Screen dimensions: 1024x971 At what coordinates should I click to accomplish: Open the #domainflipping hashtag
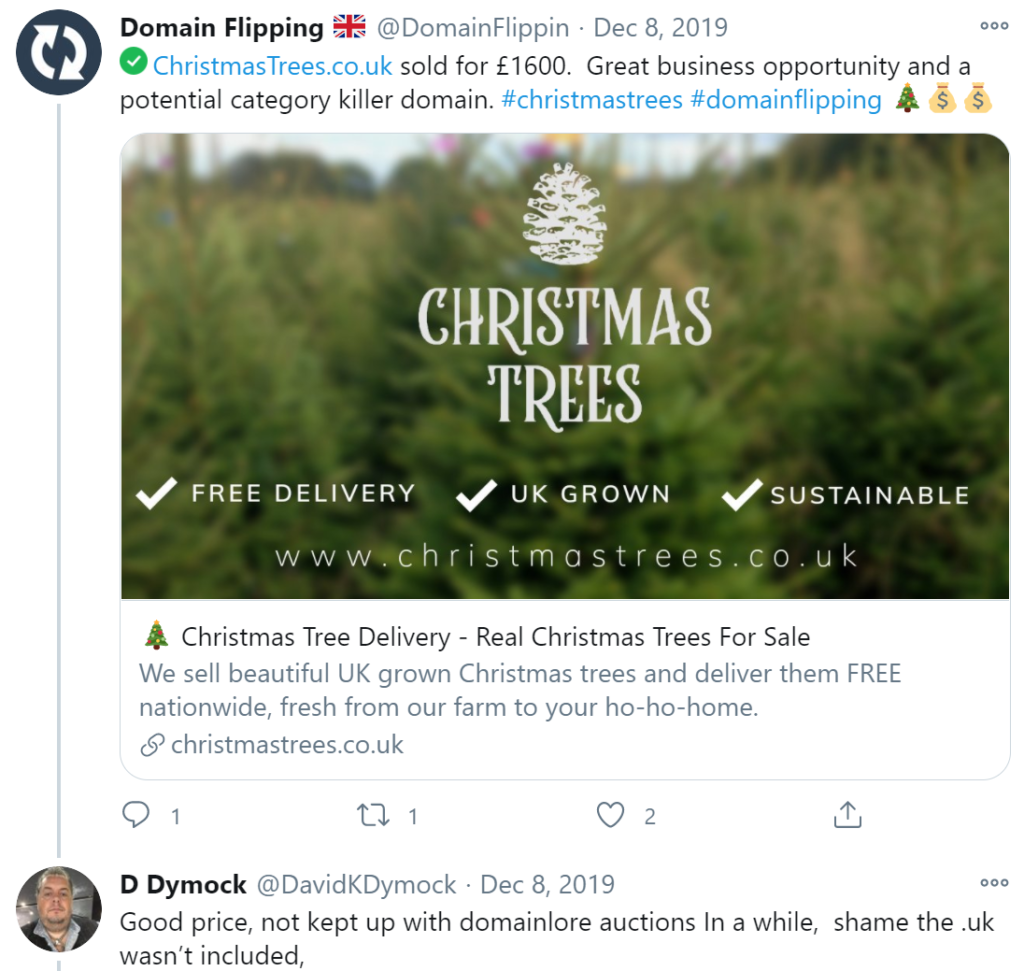pyautogui.click(x=786, y=100)
